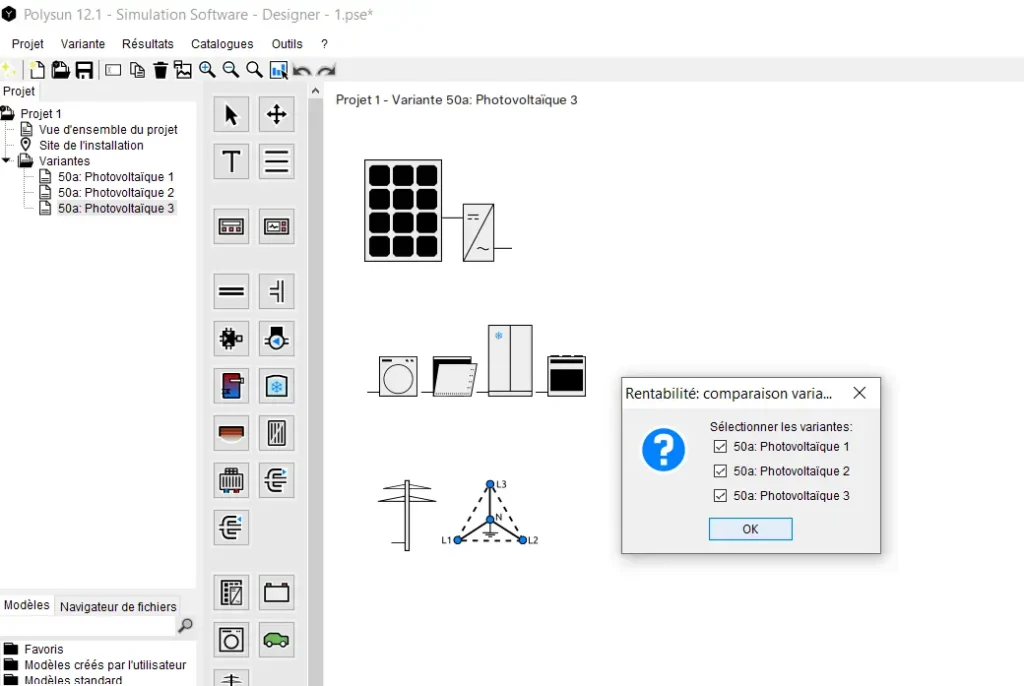The height and width of the screenshot is (686, 1024).
Task: Click the save diskette toolbar icon
Action: click(84, 70)
